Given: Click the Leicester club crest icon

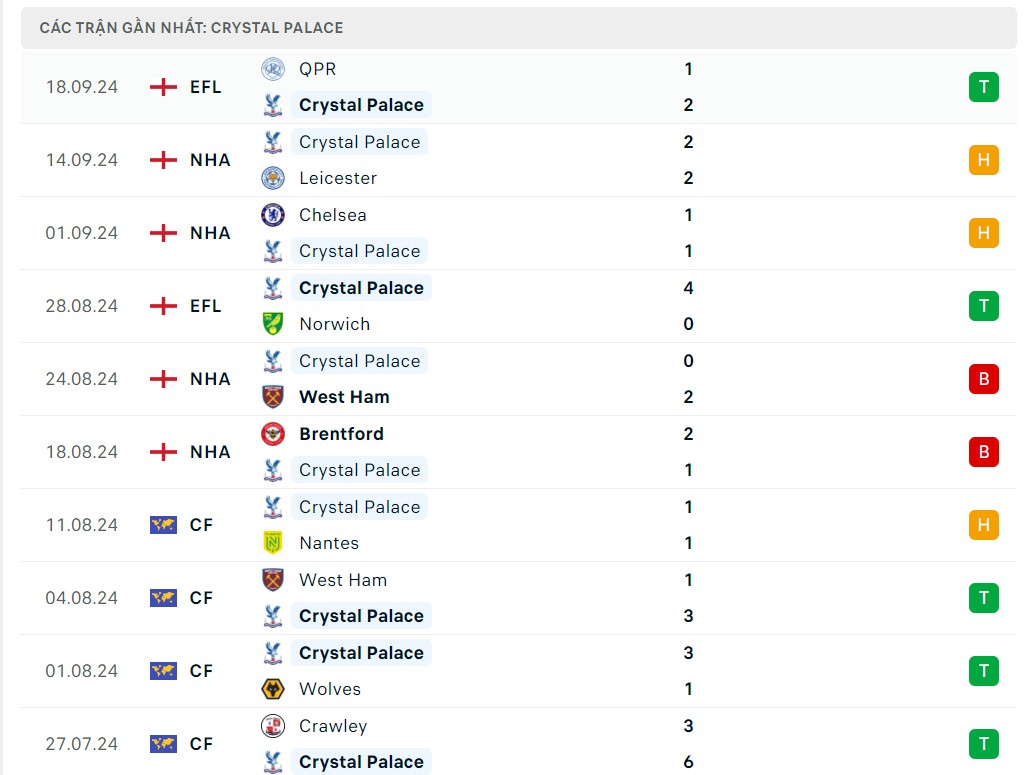Looking at the screenshot, I should pos(272,178).
